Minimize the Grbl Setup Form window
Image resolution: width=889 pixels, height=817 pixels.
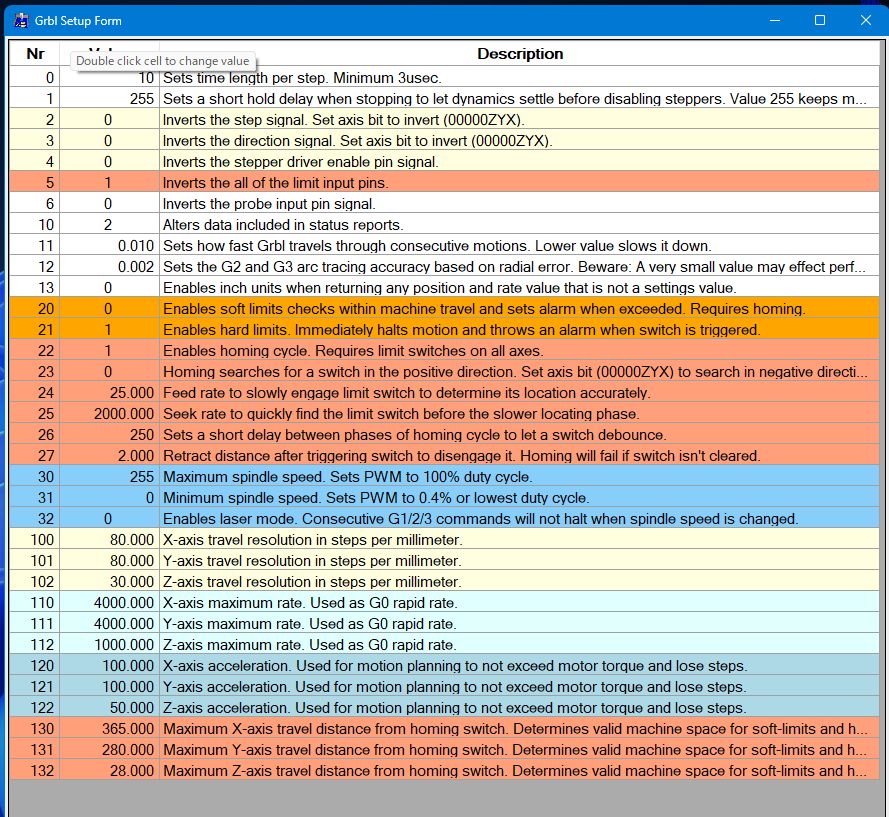click(775, 20)
